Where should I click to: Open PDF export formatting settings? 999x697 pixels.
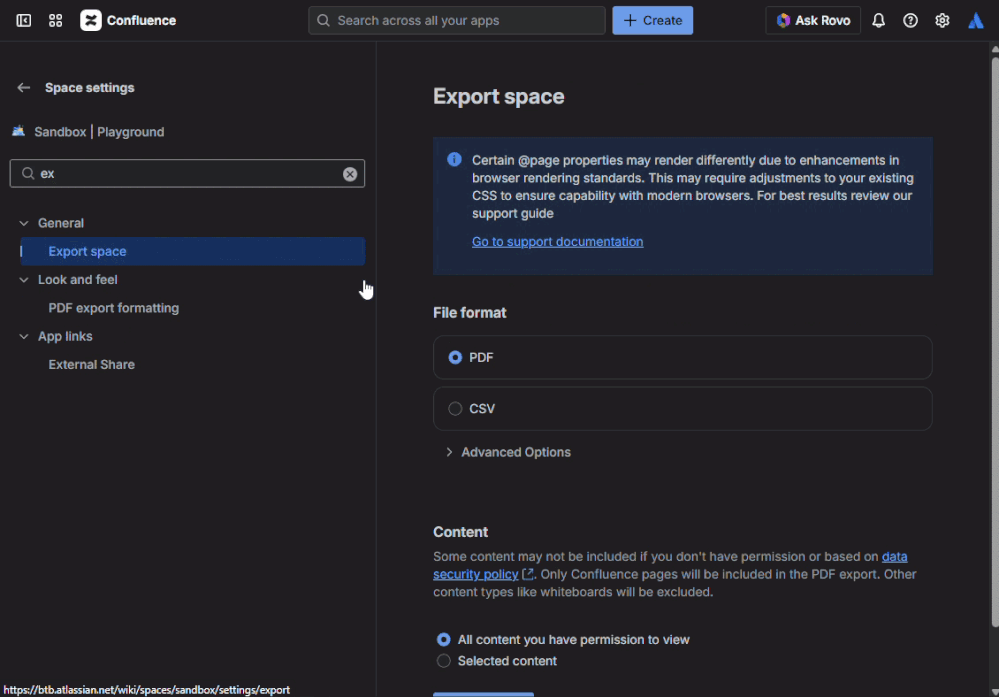[113, 307]
